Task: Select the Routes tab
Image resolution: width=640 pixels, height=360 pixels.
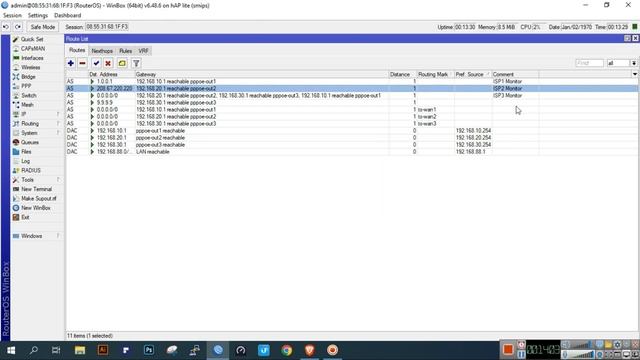Action: [x=77, y=50]
